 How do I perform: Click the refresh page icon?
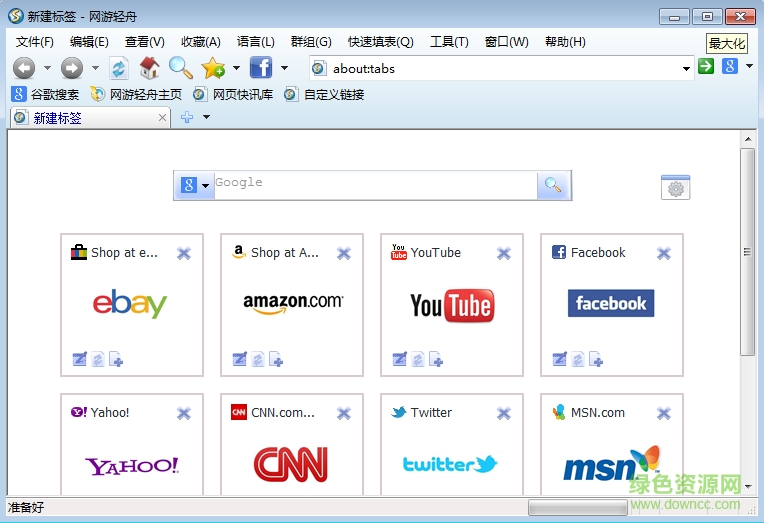(x=119, y=68)
